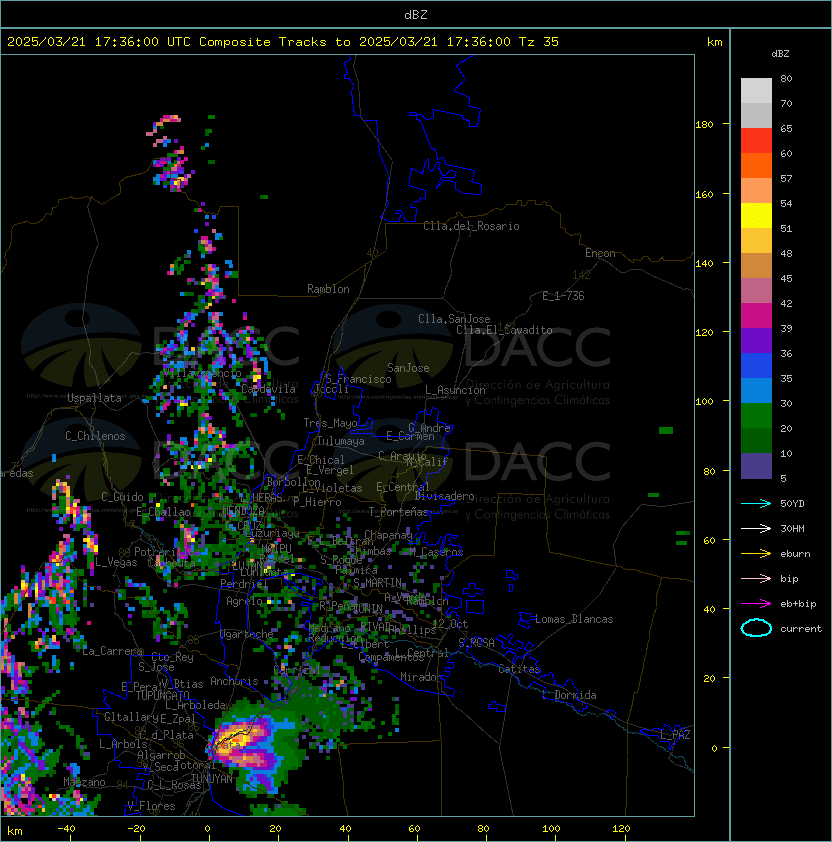The height and width of the screenshot is (842, 832).
Task: Click the 12_Oct place label
Action: 450,624
